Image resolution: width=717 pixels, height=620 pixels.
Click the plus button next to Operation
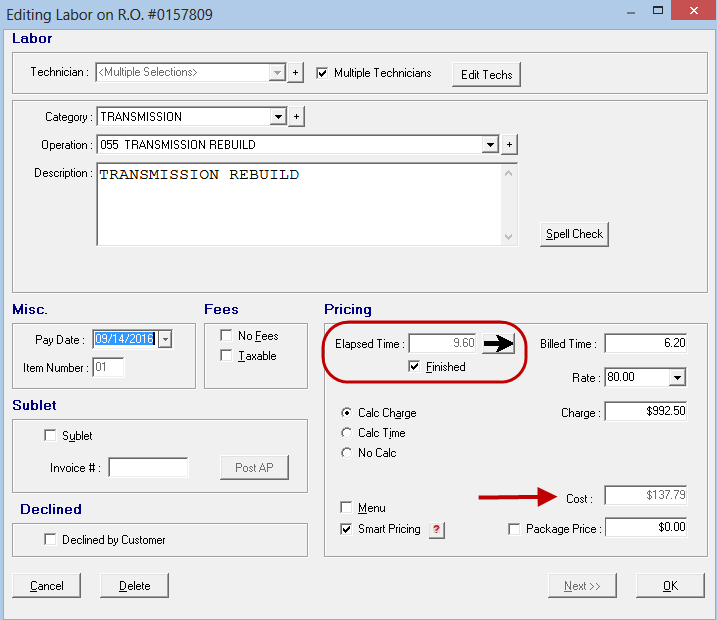[509, 145]
